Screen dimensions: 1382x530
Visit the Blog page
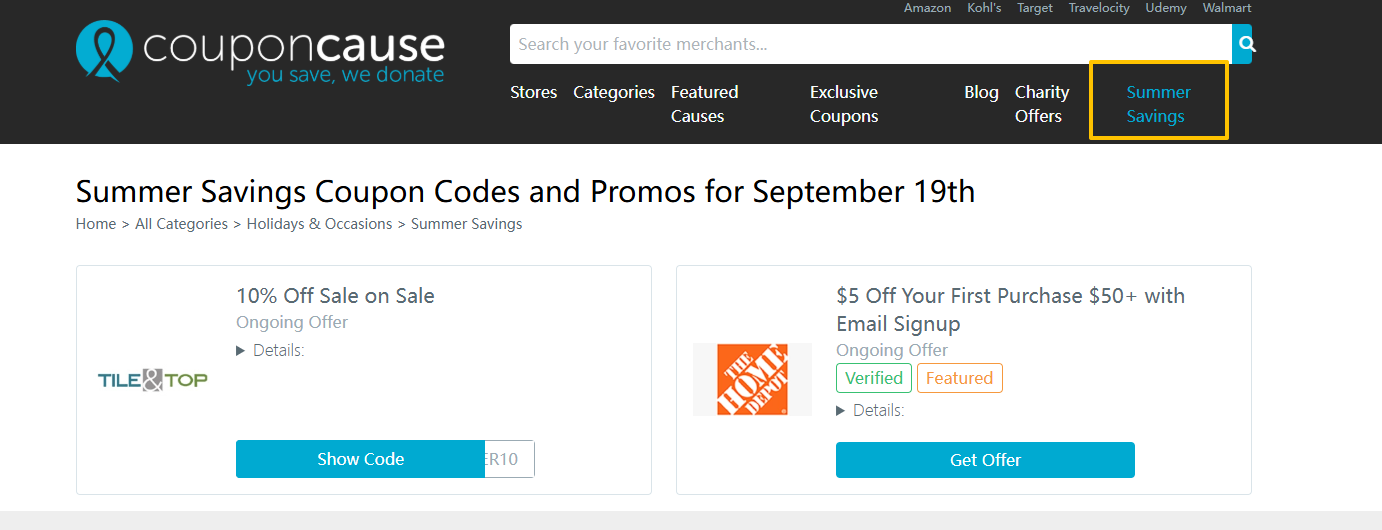tap(981, 92)
